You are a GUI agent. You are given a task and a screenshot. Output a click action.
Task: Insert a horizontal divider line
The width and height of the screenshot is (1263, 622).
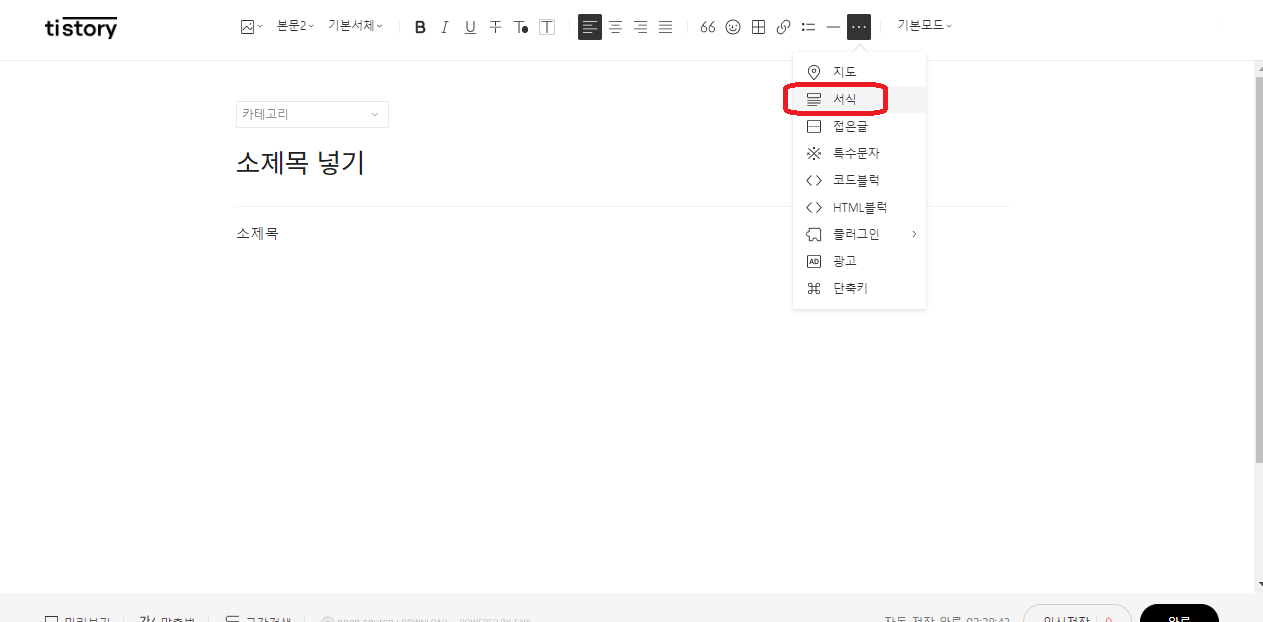click(x=834, y=27)
